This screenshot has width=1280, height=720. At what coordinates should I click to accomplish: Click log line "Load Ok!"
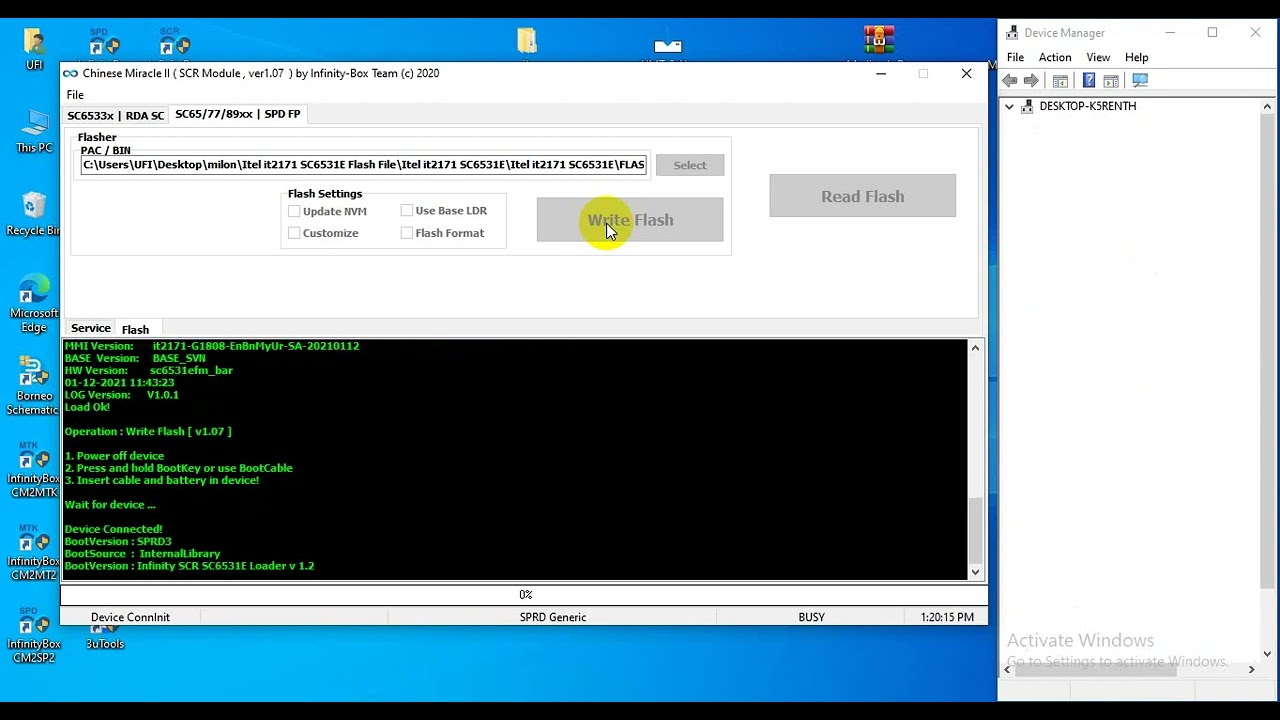coord(87,407)
